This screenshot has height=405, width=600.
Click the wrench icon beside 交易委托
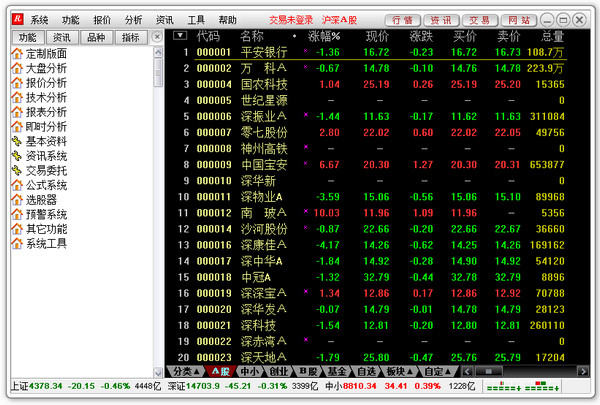point(17,170)
